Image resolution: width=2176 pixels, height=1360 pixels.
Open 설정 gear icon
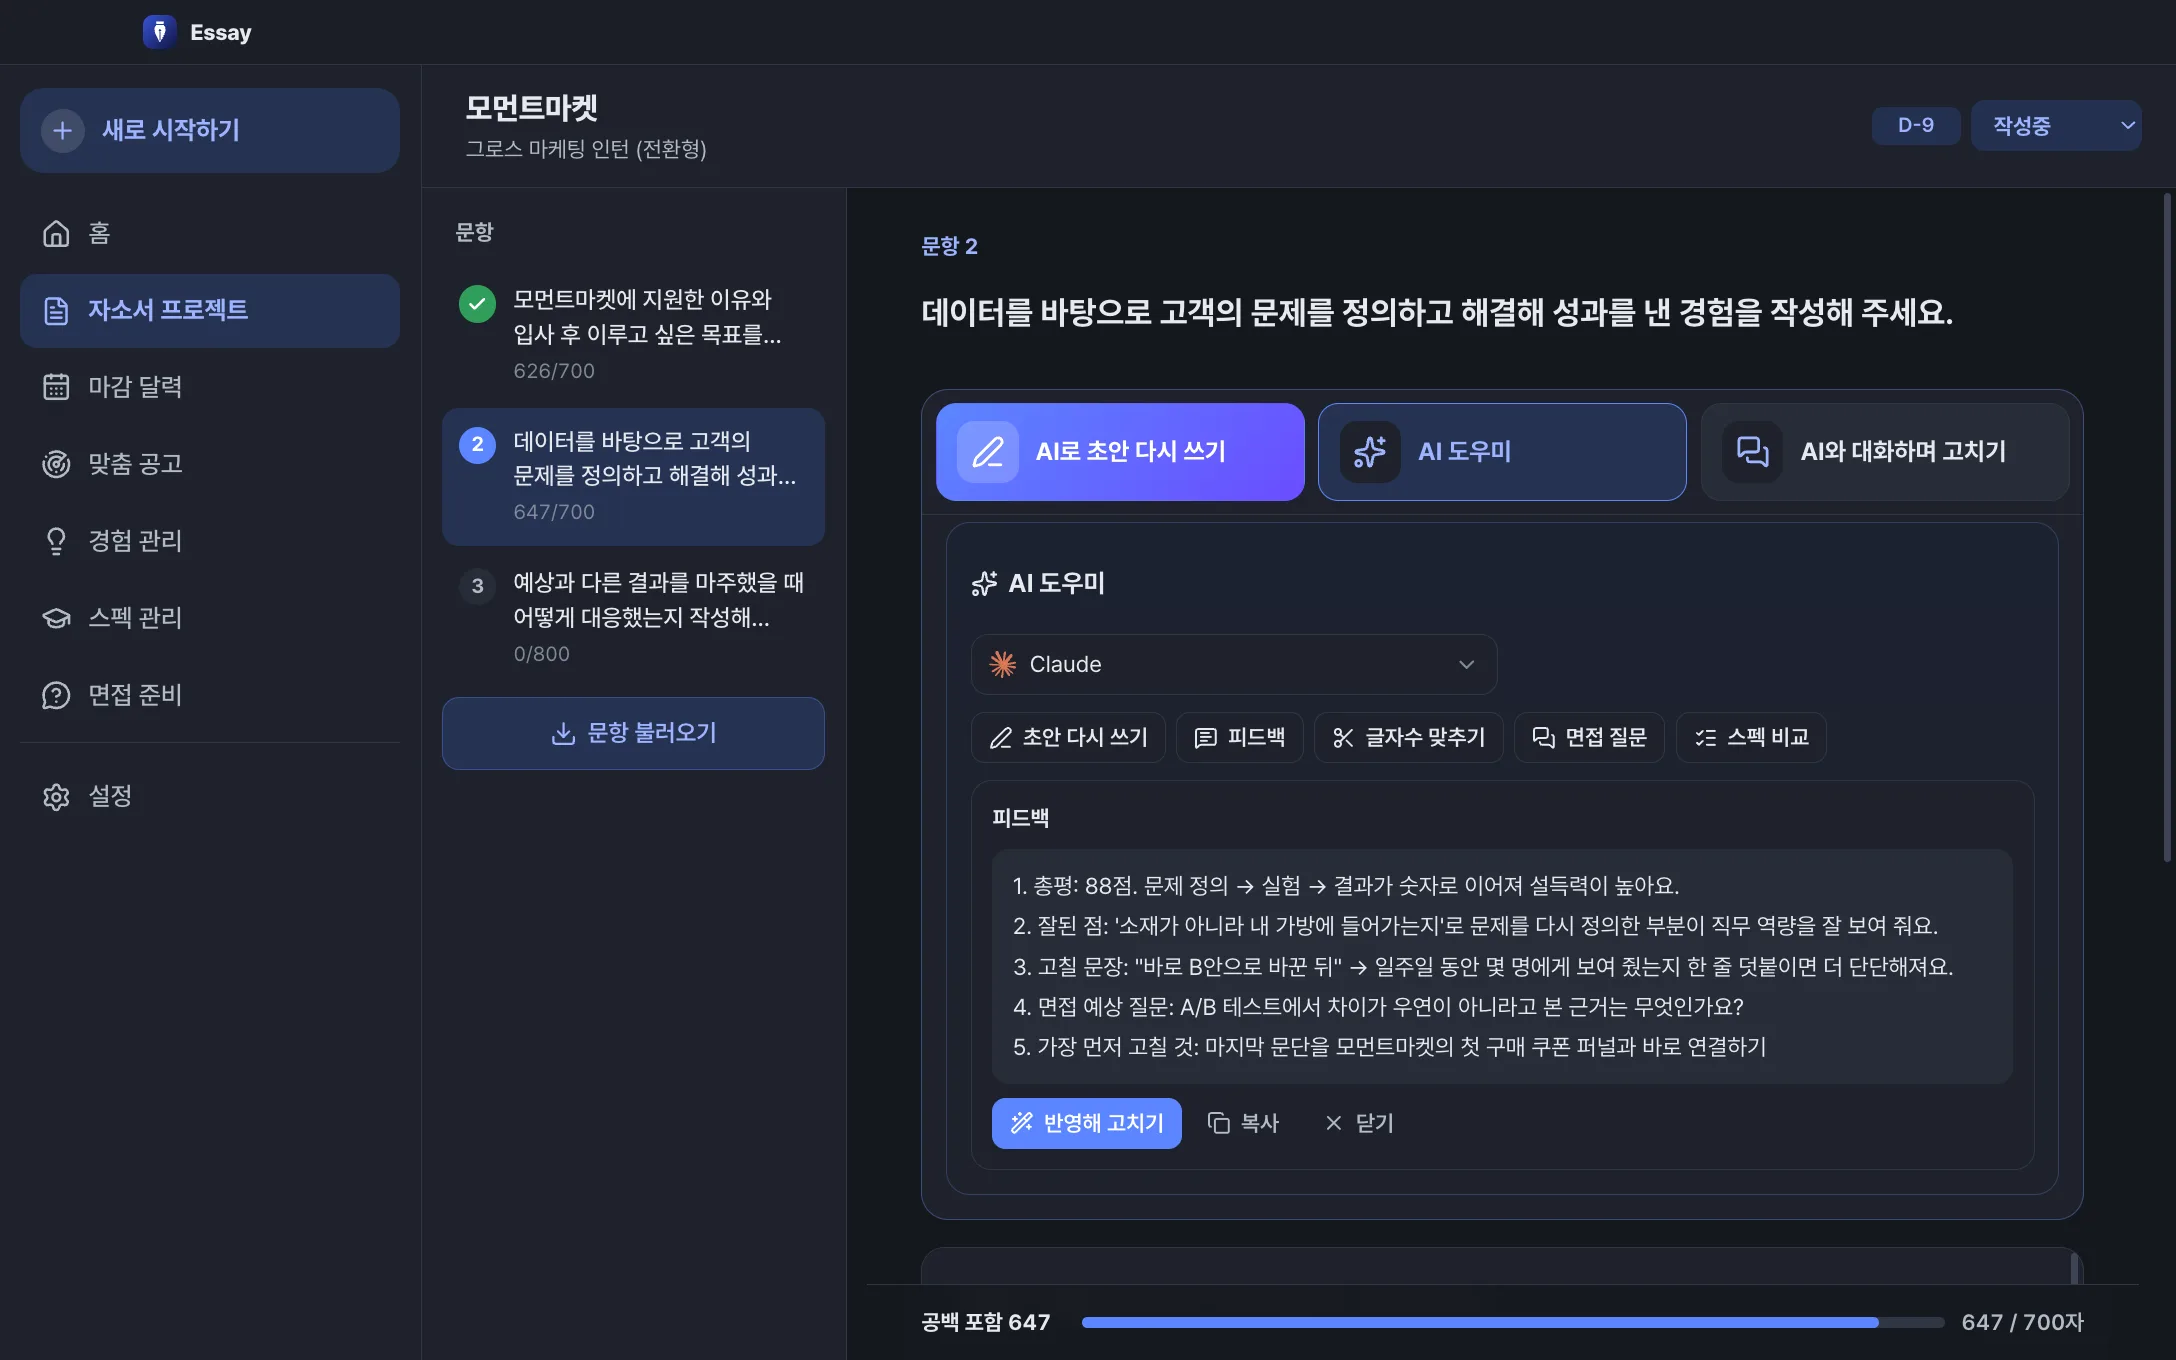pyautogui.click(x=56, y=797)
